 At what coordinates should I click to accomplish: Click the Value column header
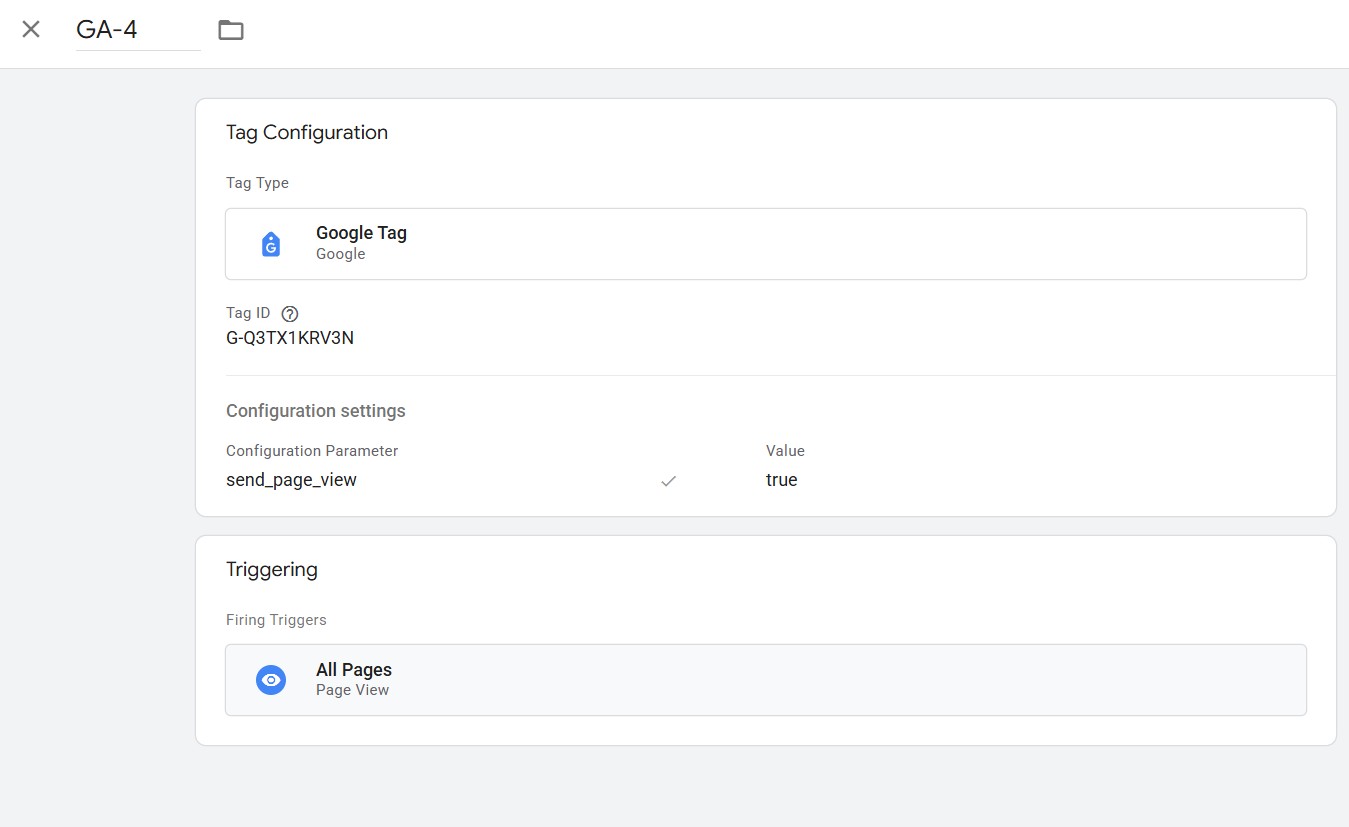(x=785, y=451)
